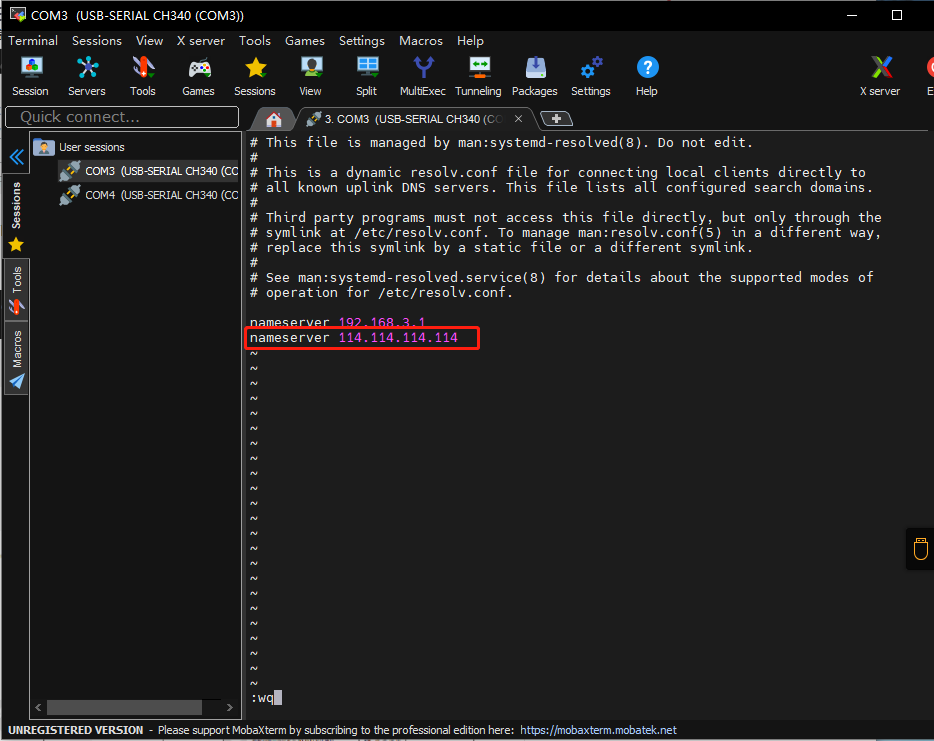The width and height of the screenshot is (934, 741).
Task: Open the View toolbar icon
Action: tap(310, 76)
